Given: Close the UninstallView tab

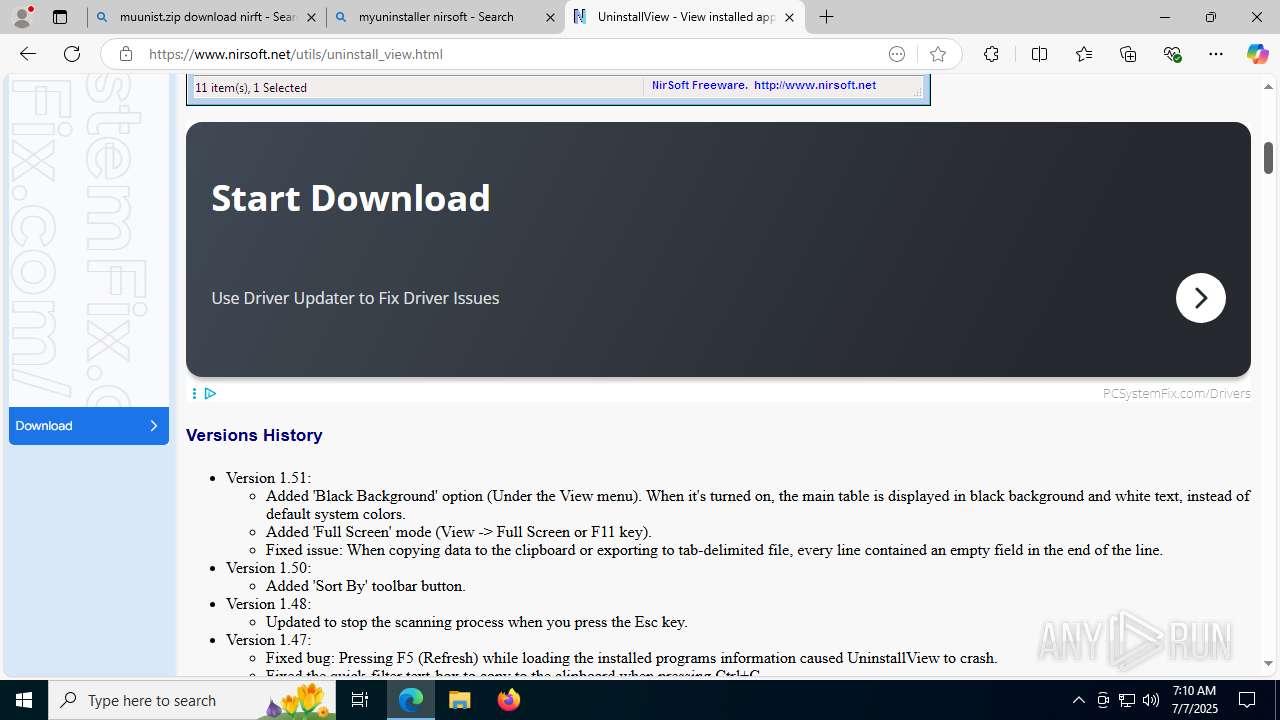Looking at the screenshot, I should point(789,17).
